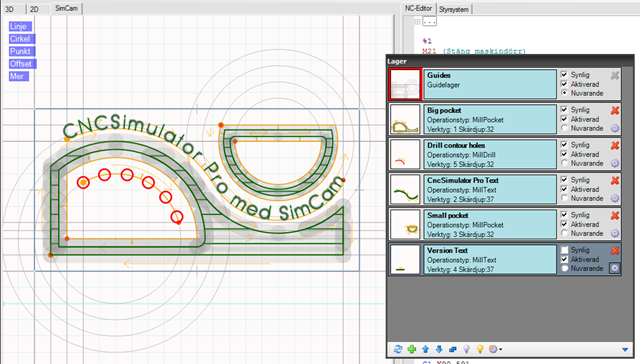Screen dimensions: 640x364
Task: Expand the toolbar overflow blue triangle
Action: coord(625,350)
